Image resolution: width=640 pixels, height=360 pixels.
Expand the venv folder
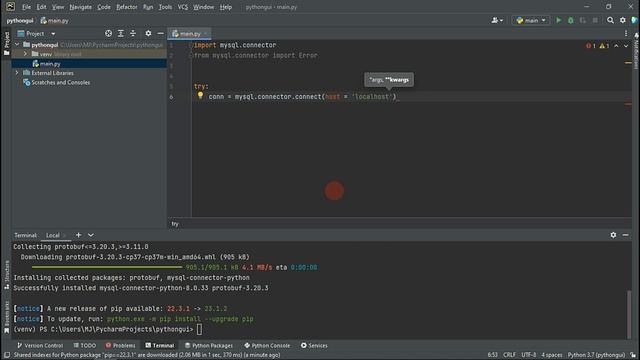25,54
